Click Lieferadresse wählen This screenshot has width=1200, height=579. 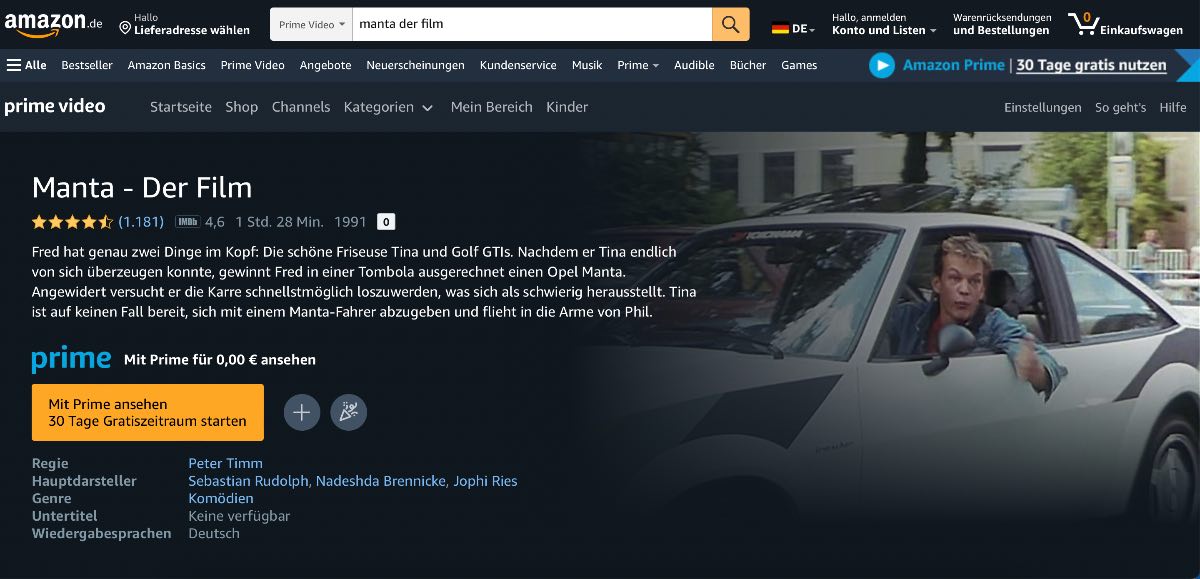click(192, 30)
